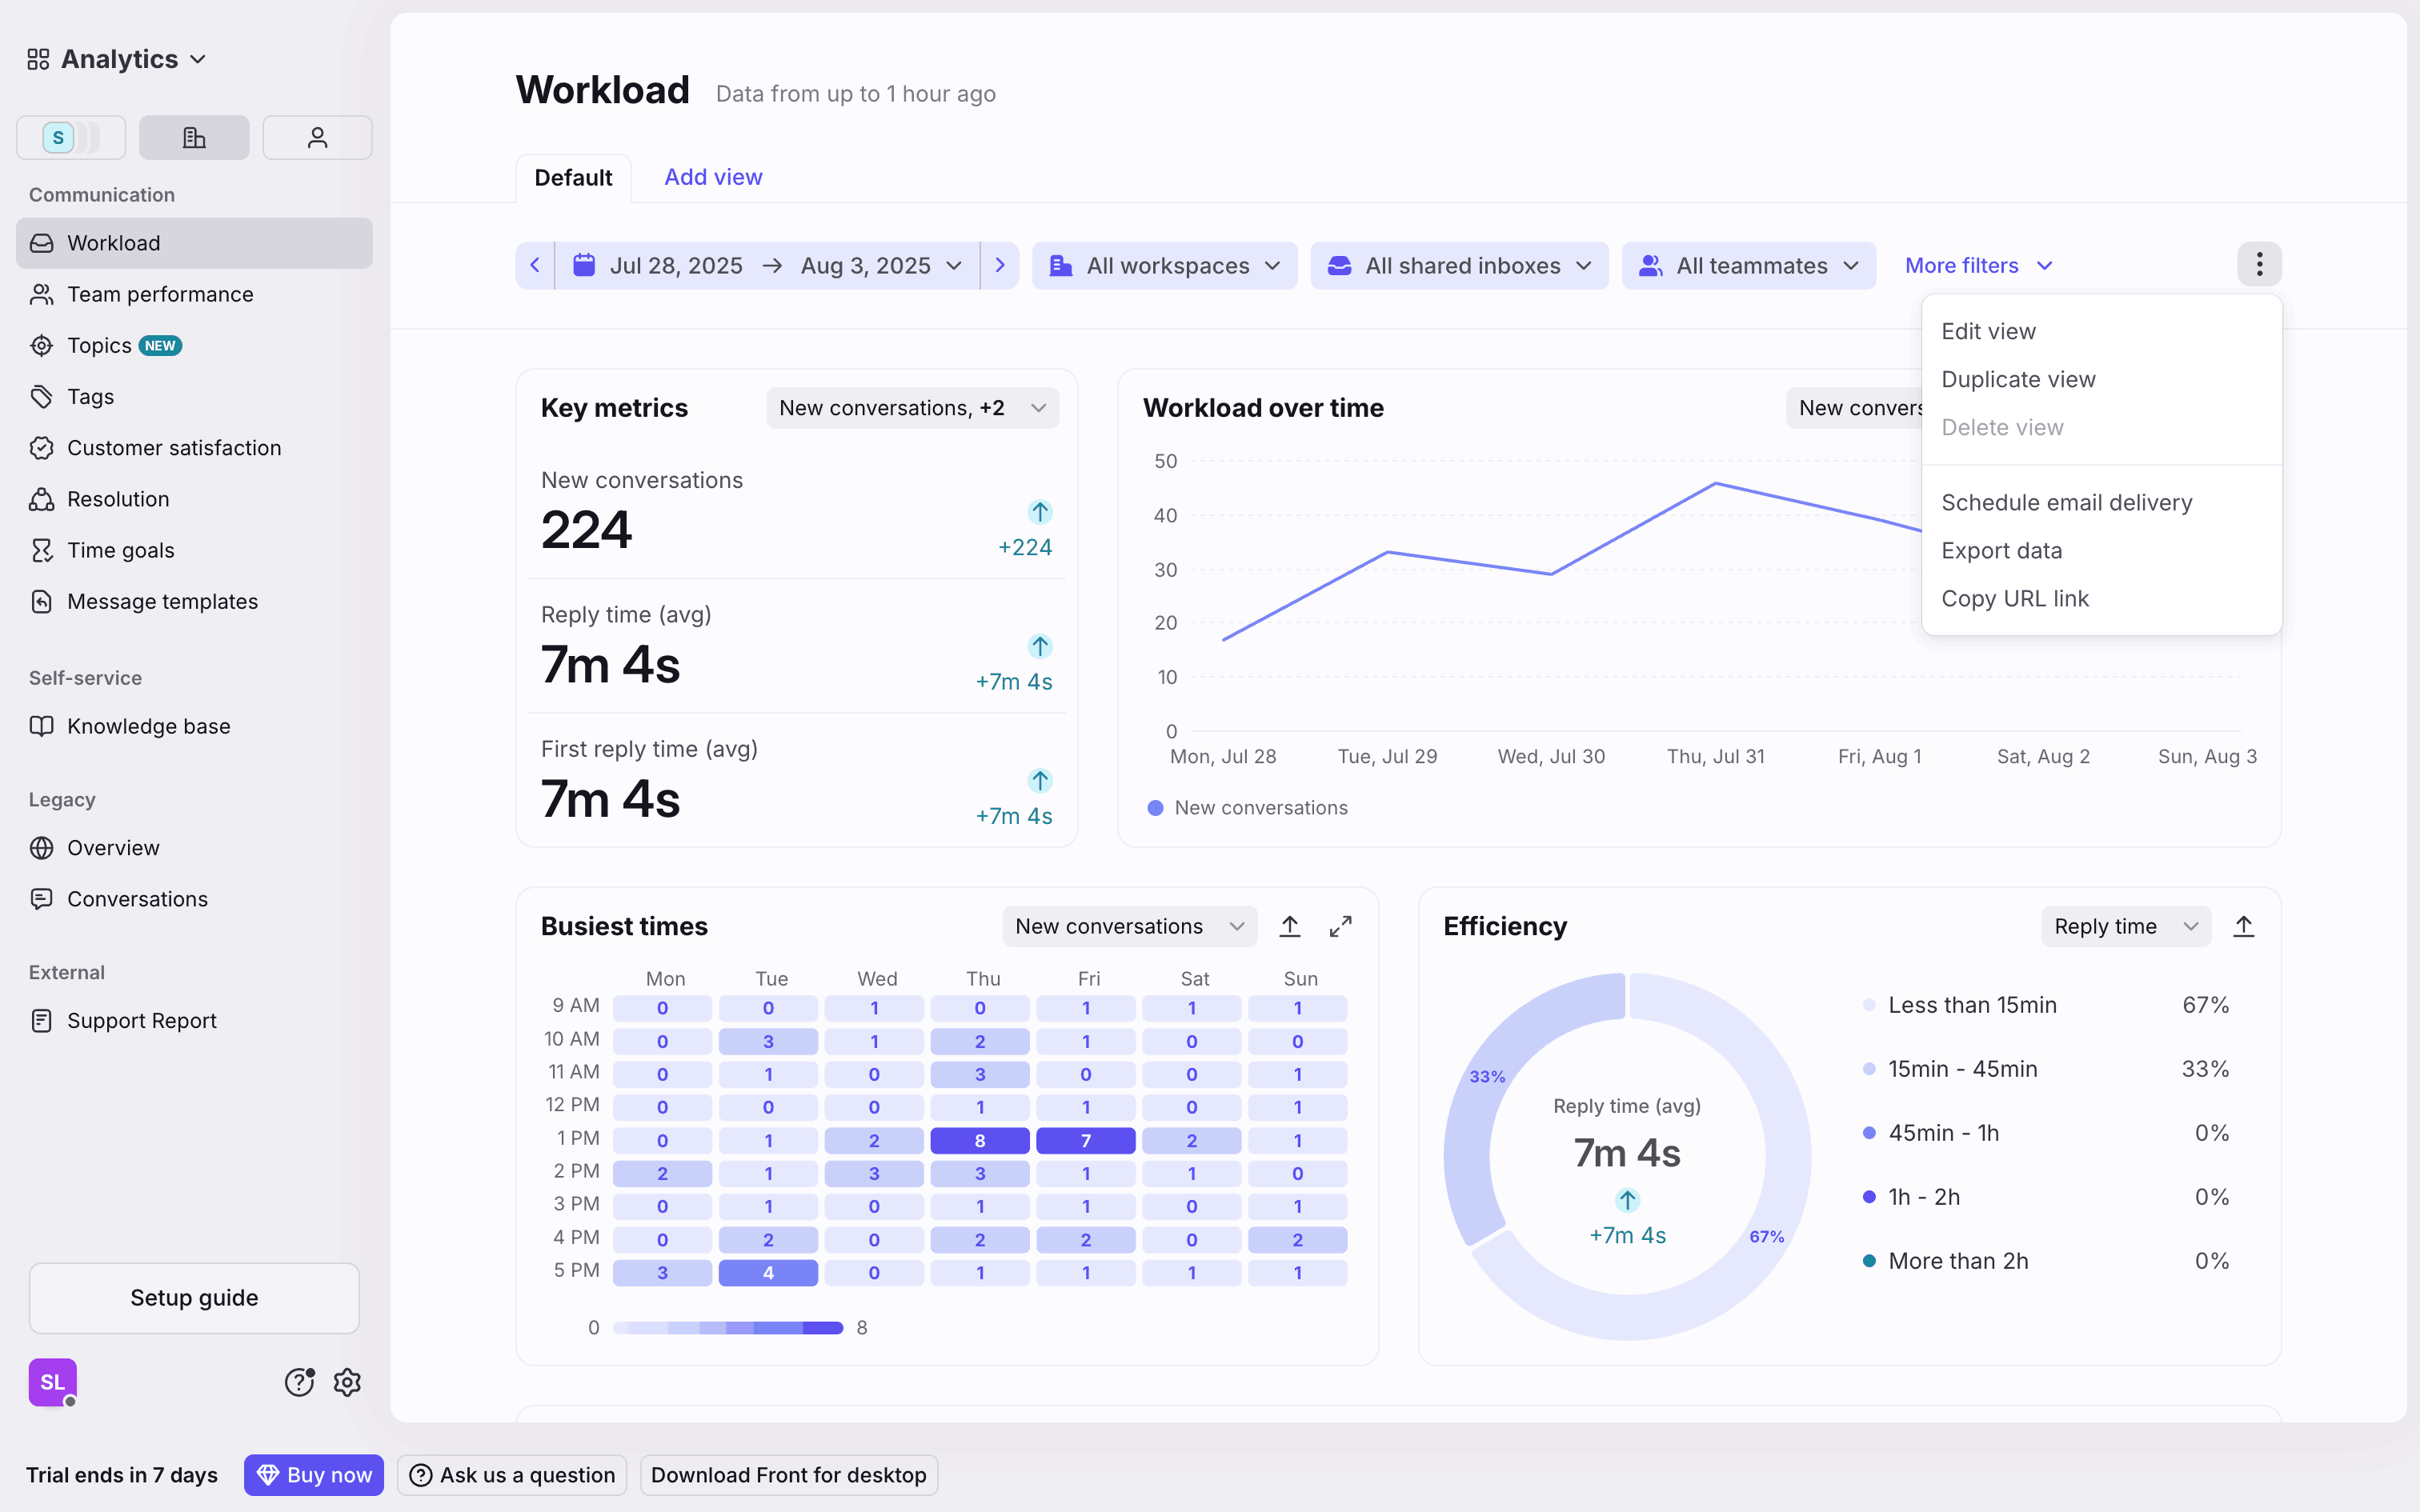Select Export data from the menu
Image resolution: width=2420 pixels, height=1512 pixels.
2001,550
